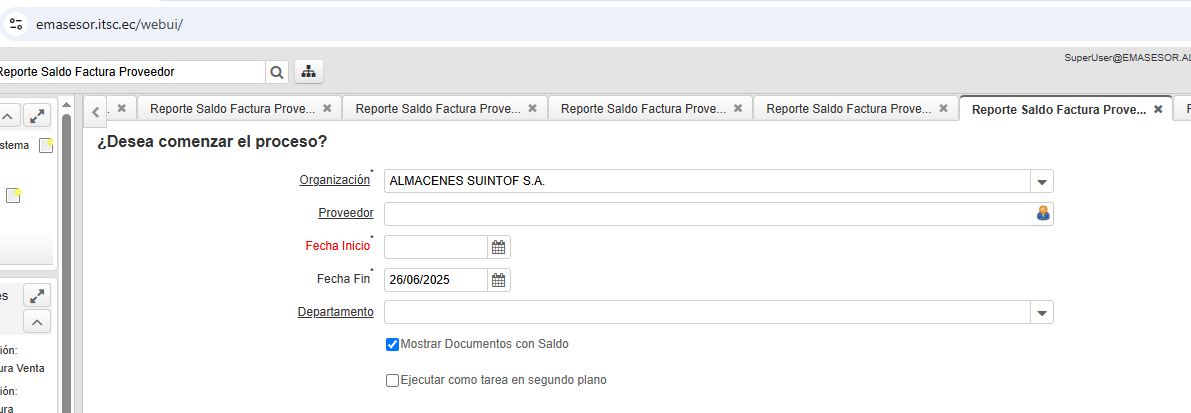Open the menu tree hierarchy icon
The height and width of the screenshot is (413, 1191).
click(308, 72)
